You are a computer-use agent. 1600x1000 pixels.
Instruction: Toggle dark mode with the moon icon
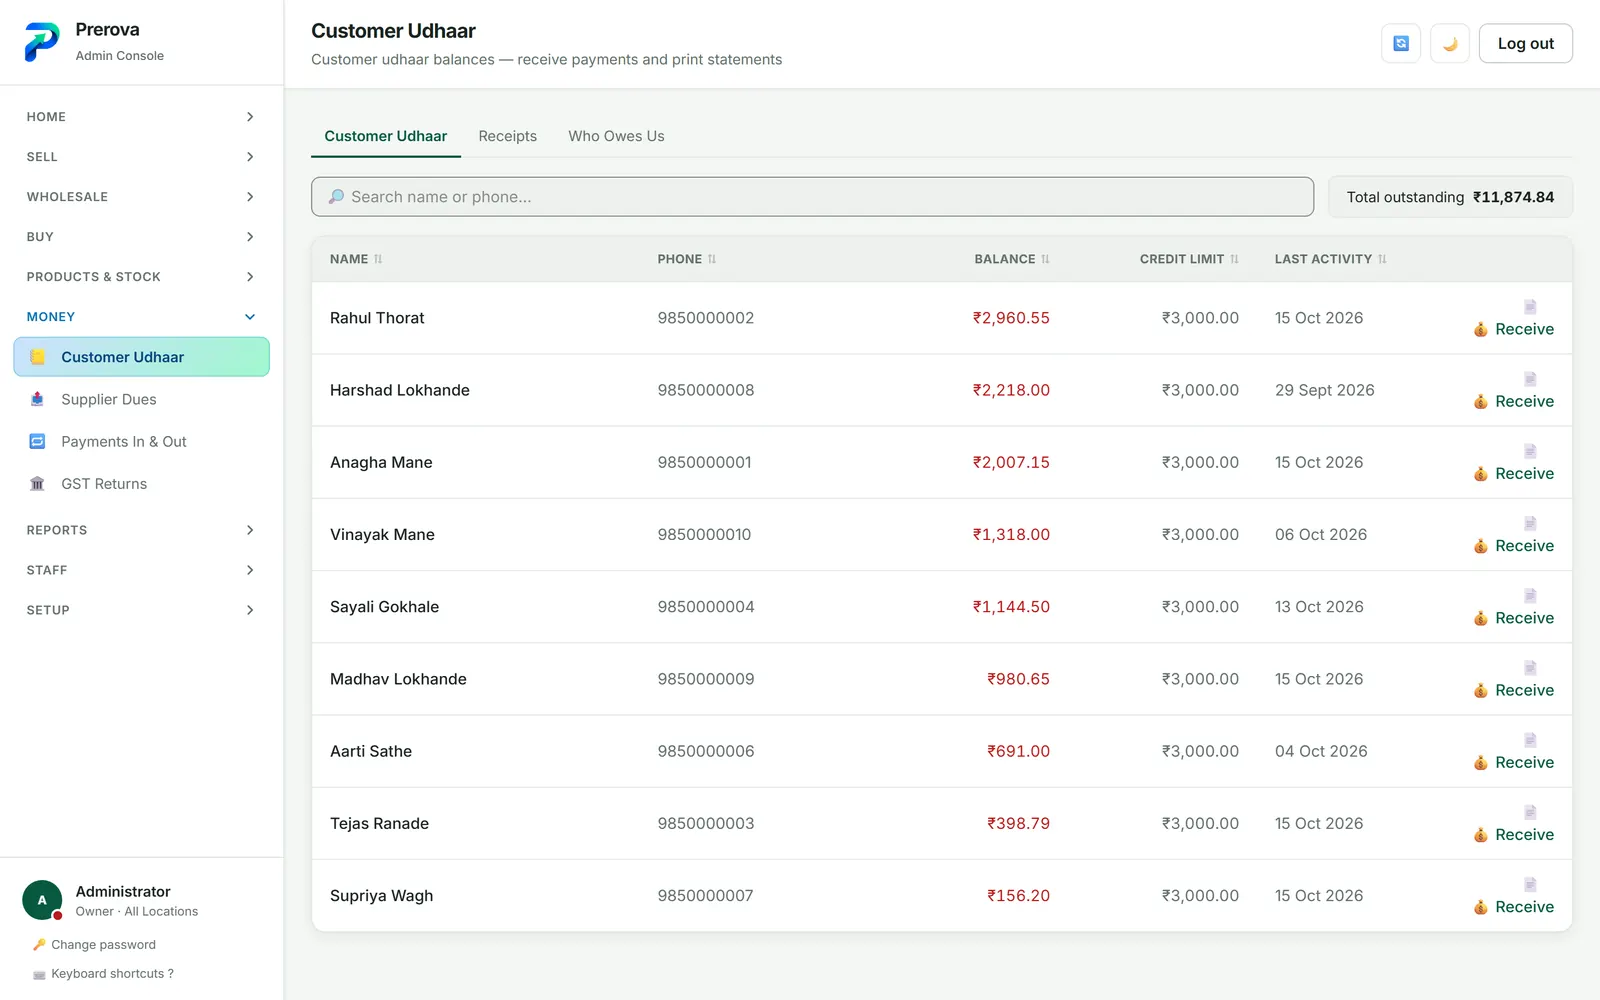(x=1450, y=43)
